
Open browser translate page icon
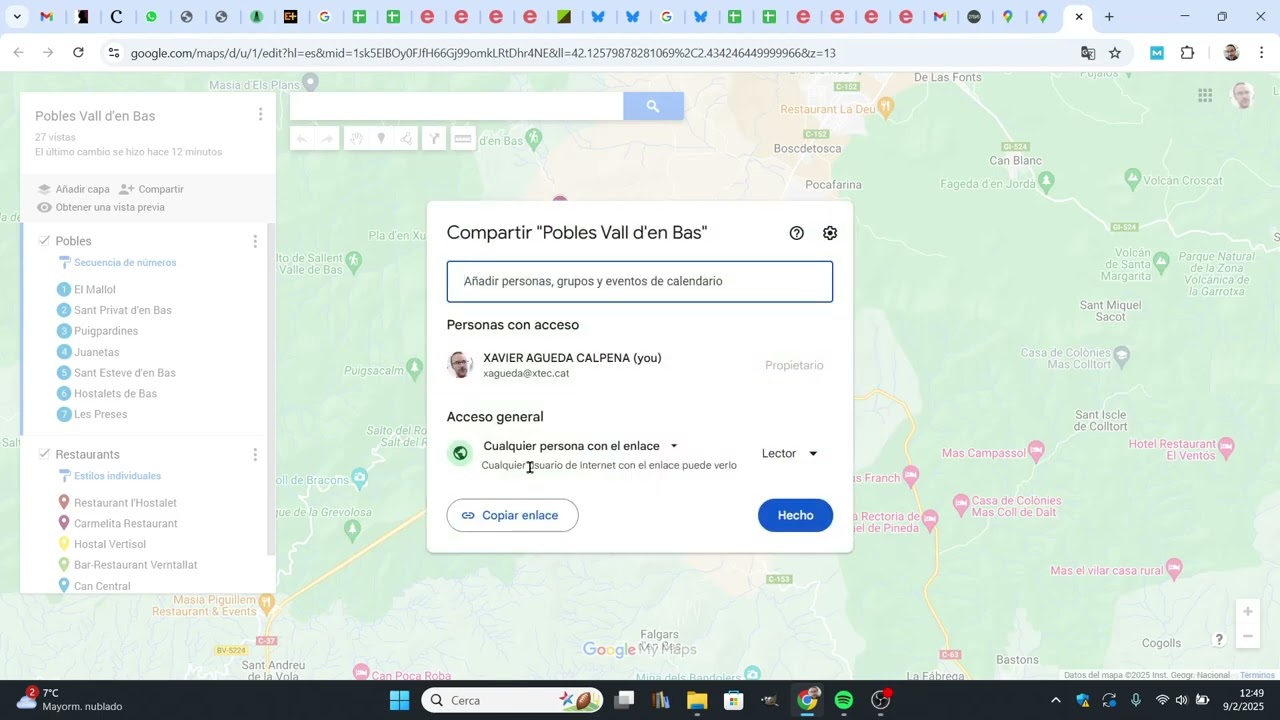point(1088,53)
